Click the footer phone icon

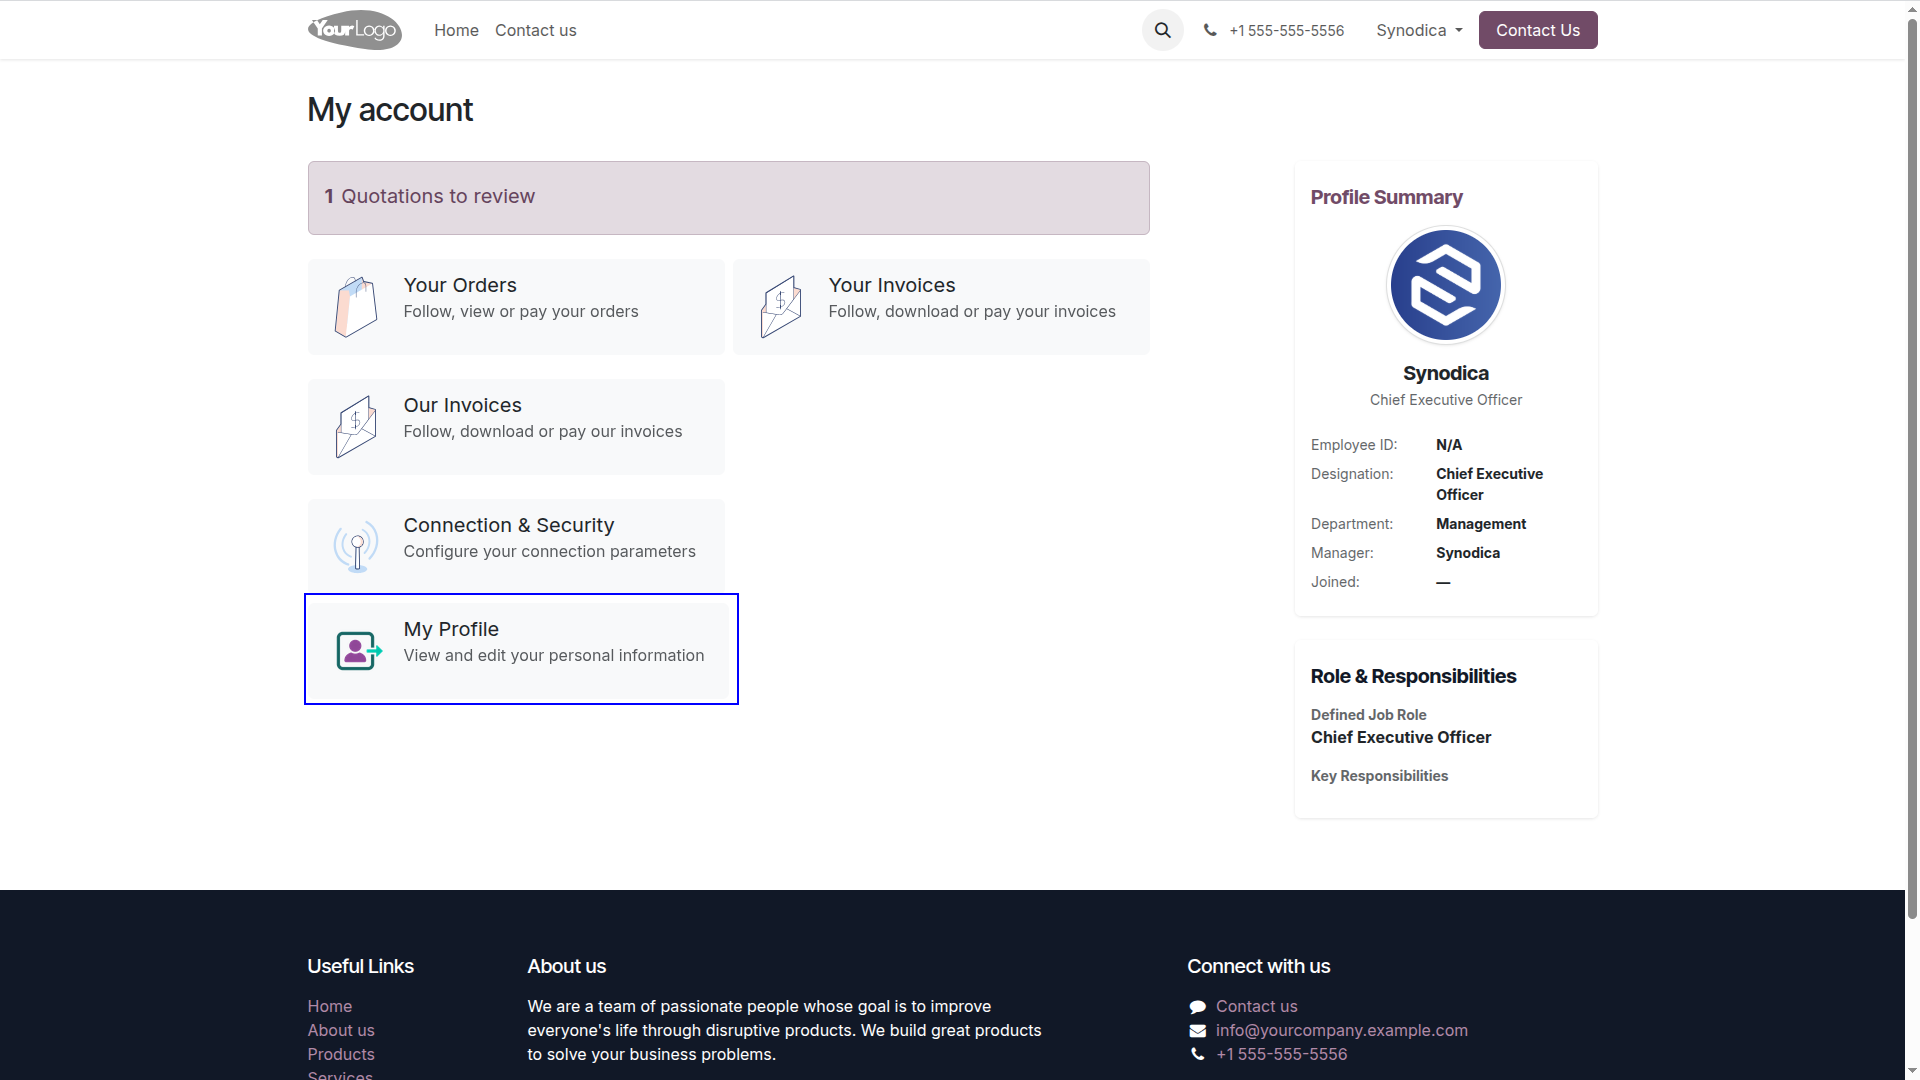(1197, 1054)
